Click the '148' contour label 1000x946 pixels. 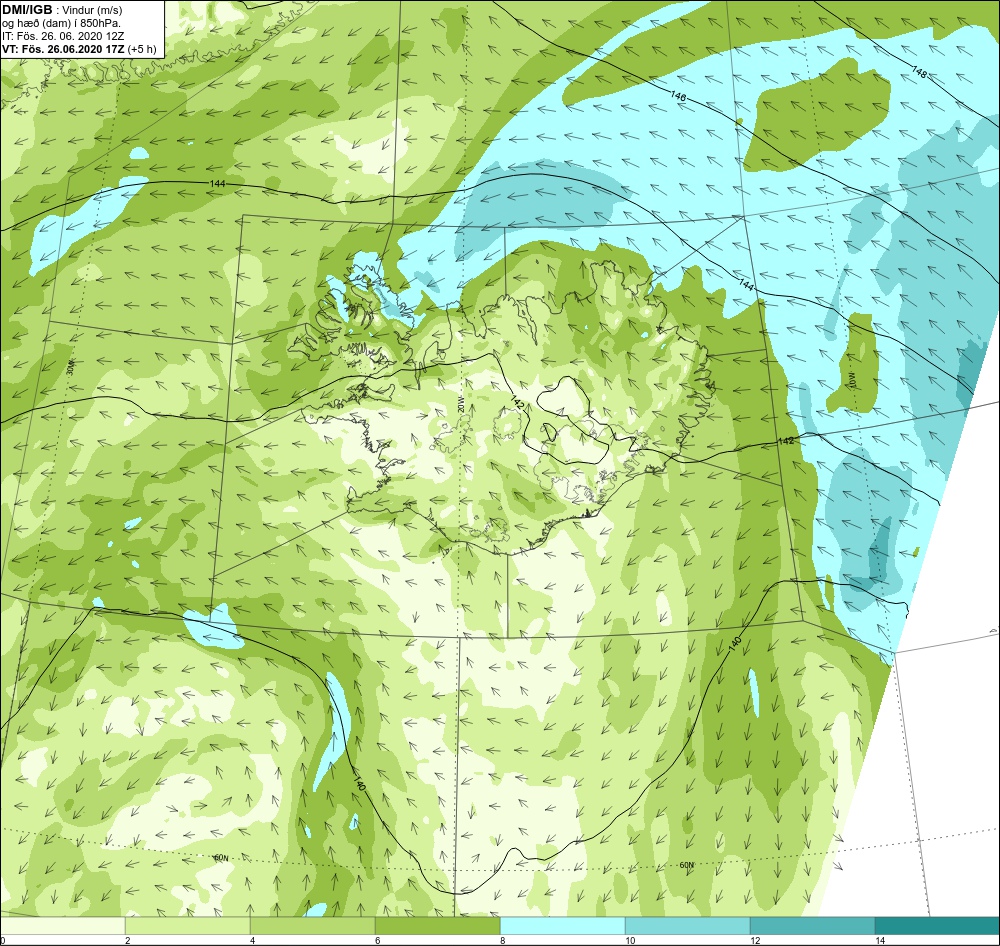click(920, 71)
